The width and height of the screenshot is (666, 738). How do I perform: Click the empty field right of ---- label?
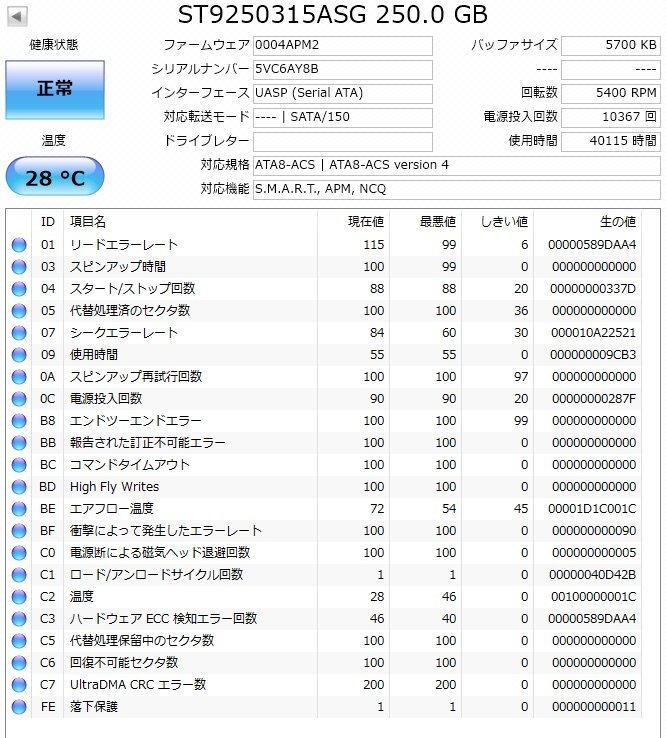click(x=611, y=70)
